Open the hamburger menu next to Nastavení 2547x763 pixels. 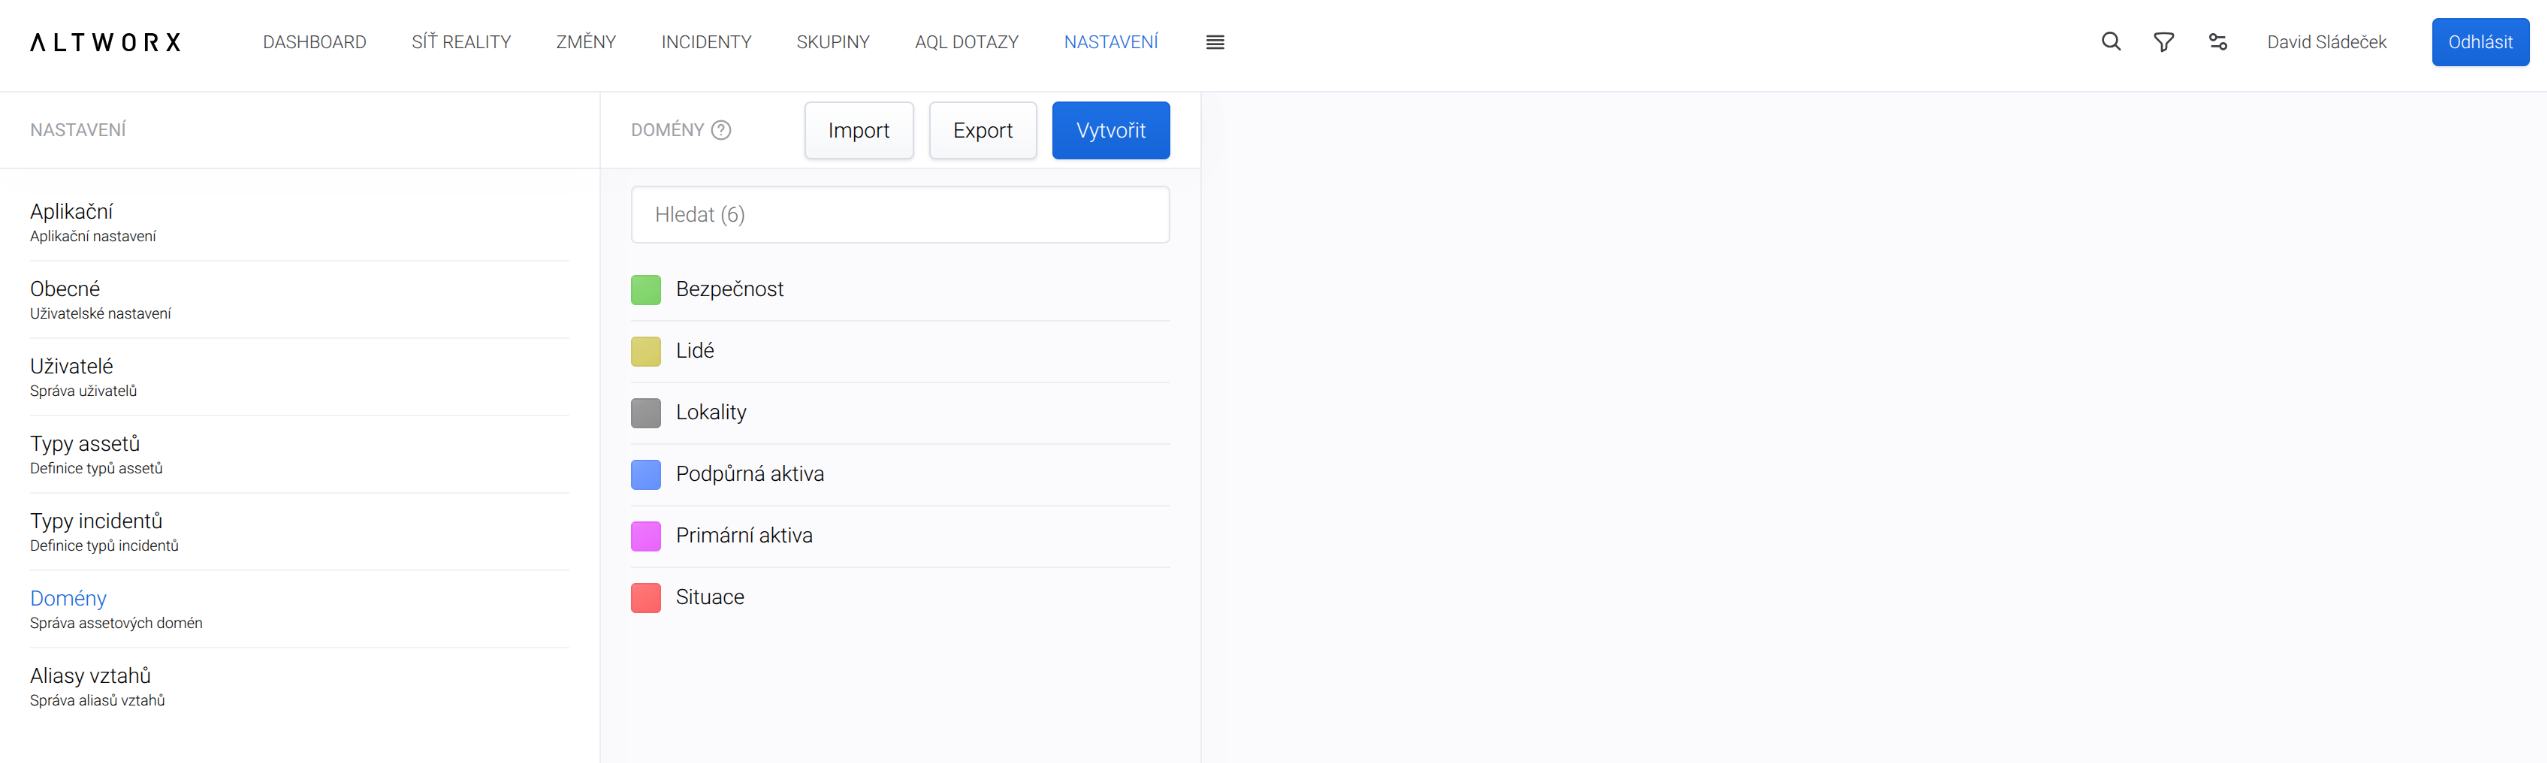pos(1215,42)
